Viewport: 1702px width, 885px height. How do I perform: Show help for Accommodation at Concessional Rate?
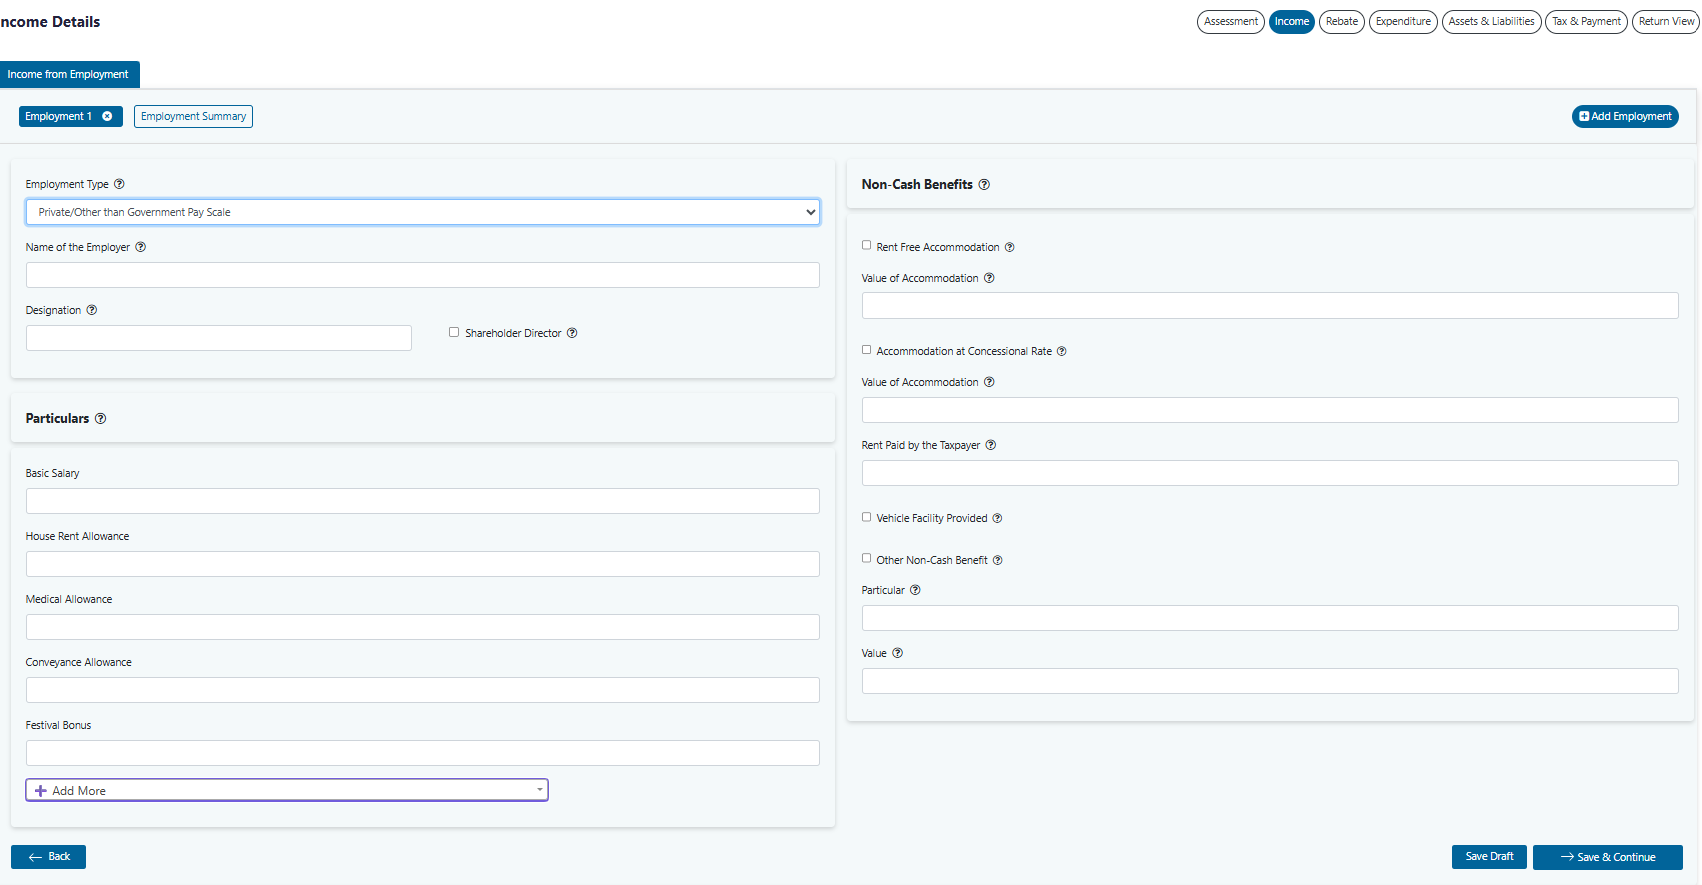1061,351
